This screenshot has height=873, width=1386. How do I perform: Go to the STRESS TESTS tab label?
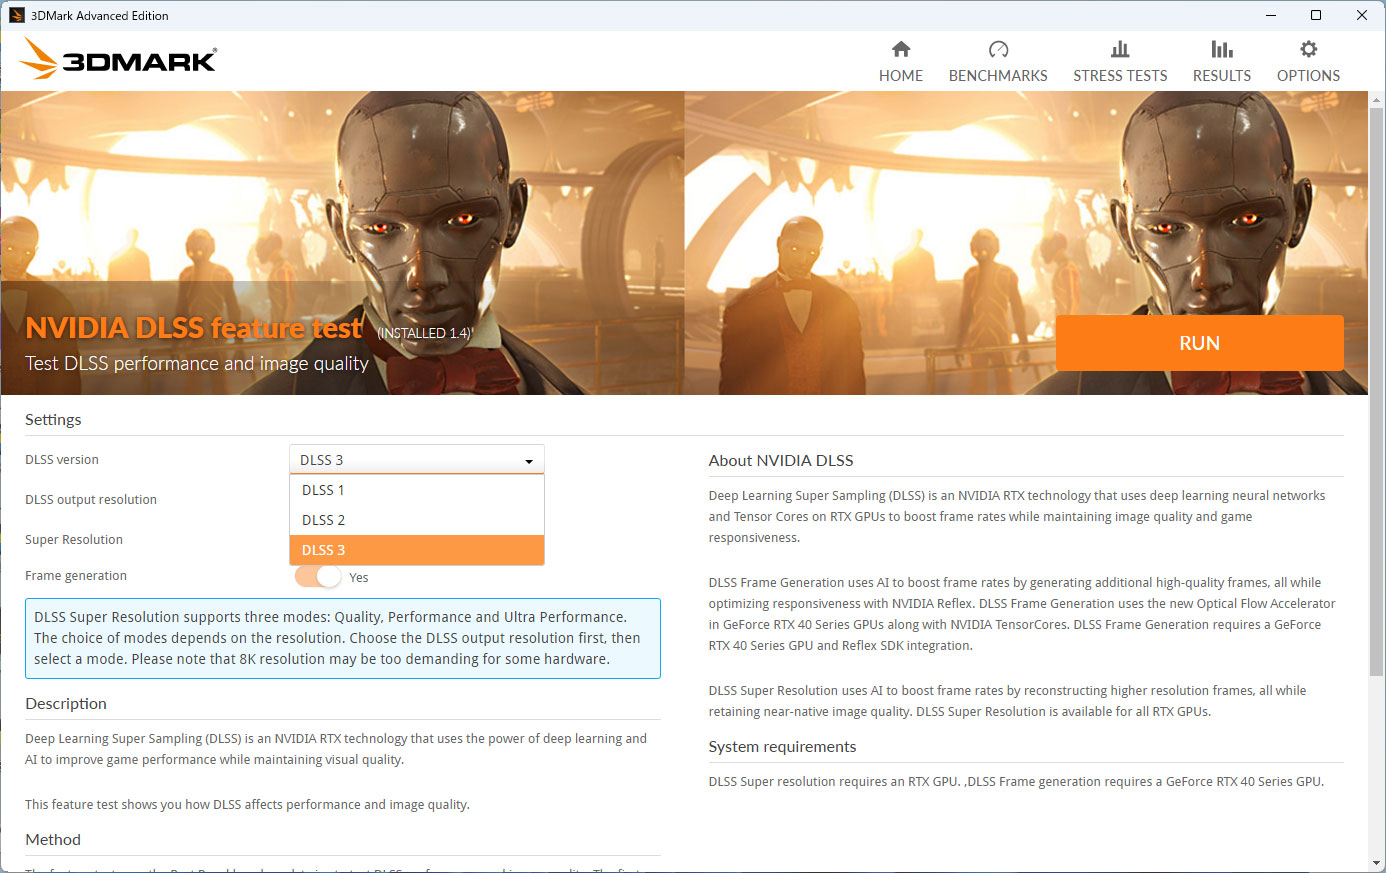tap(1120, 76)
